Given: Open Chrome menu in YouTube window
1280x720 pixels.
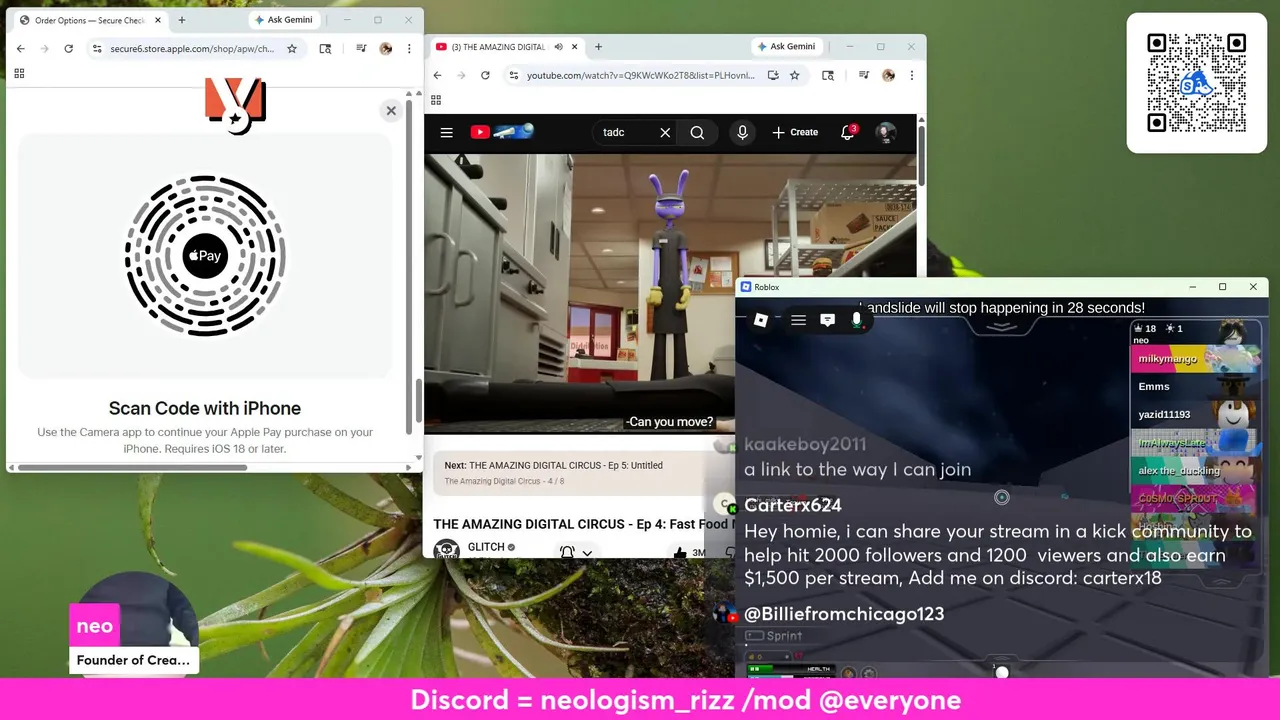Looking at the screenshot, I should point(911,75).
